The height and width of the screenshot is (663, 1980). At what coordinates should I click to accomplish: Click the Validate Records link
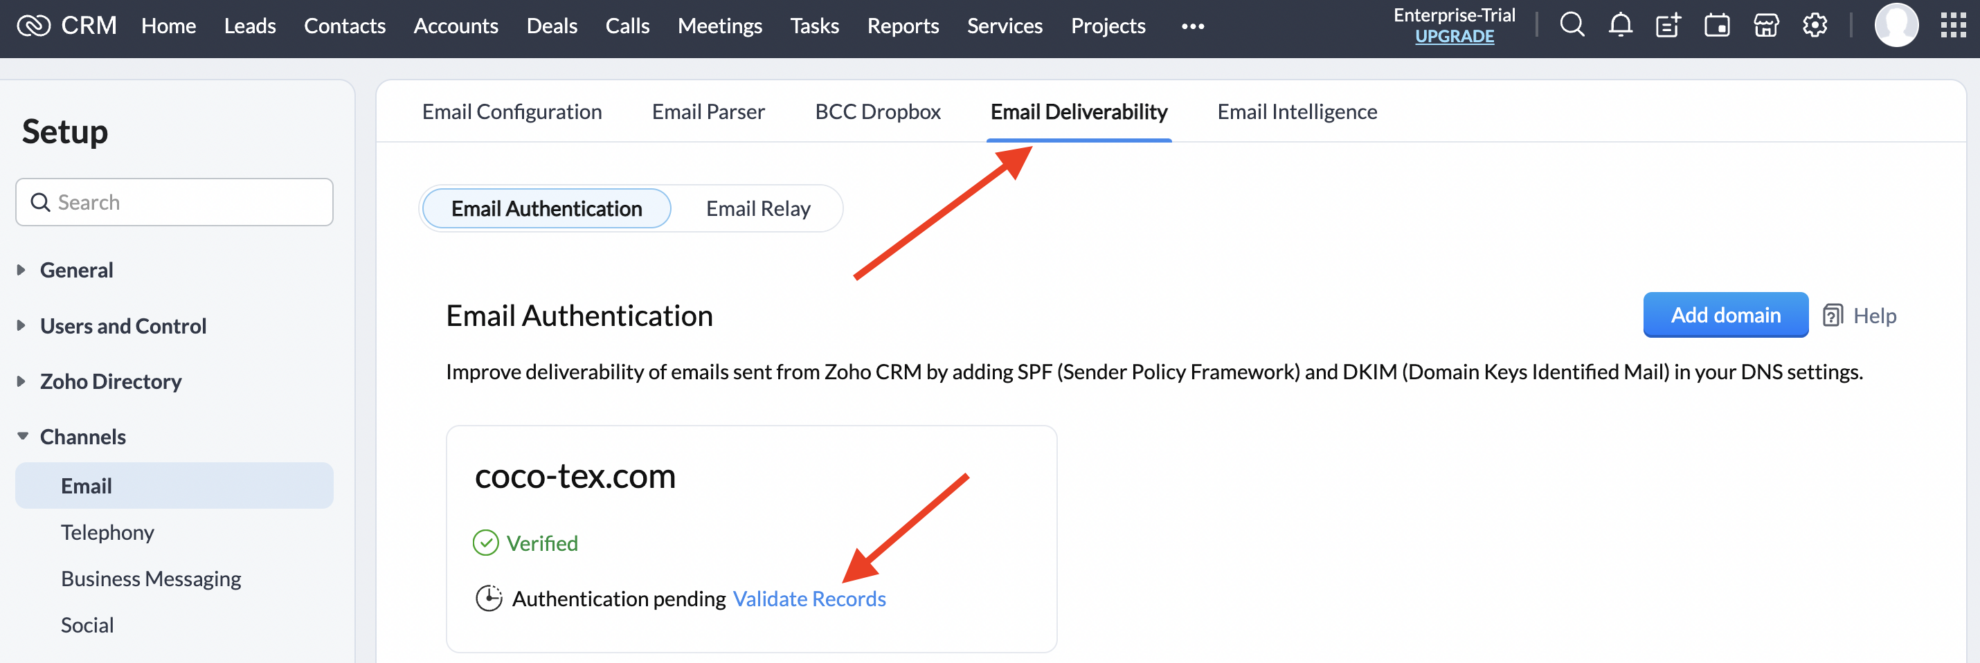[x=809, y=598]
